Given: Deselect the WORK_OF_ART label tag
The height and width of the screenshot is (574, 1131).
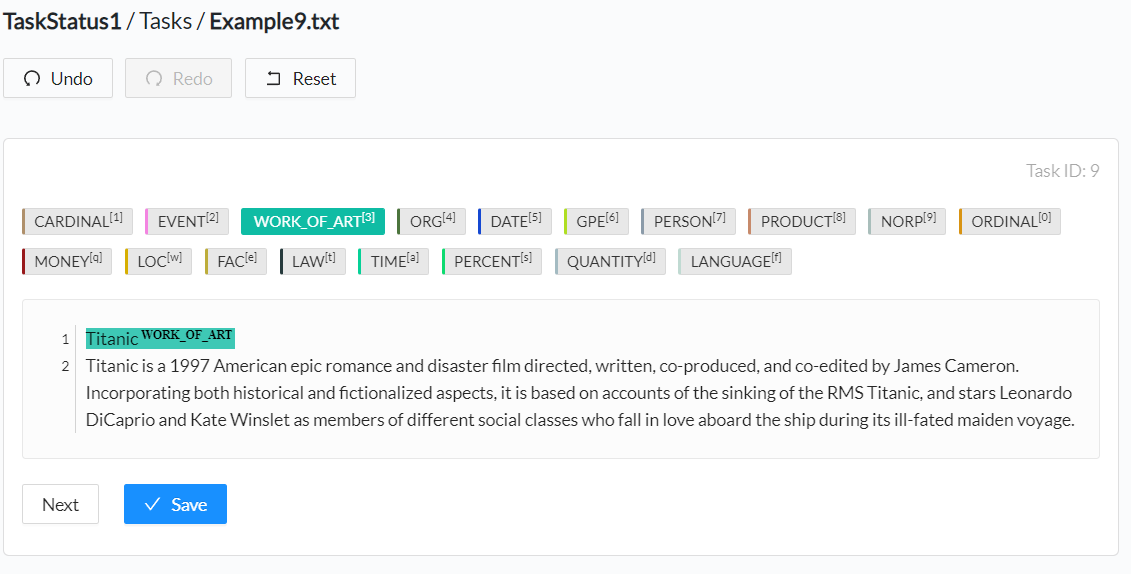Looking at the screenshot, I should (x=313, y=221).
